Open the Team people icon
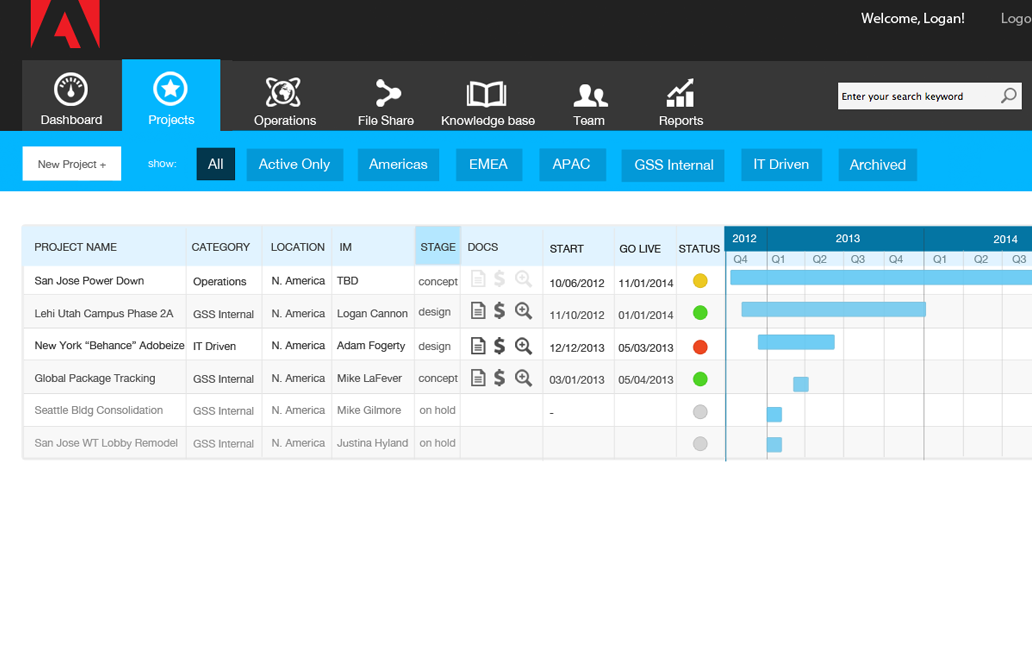 (589, 95)
